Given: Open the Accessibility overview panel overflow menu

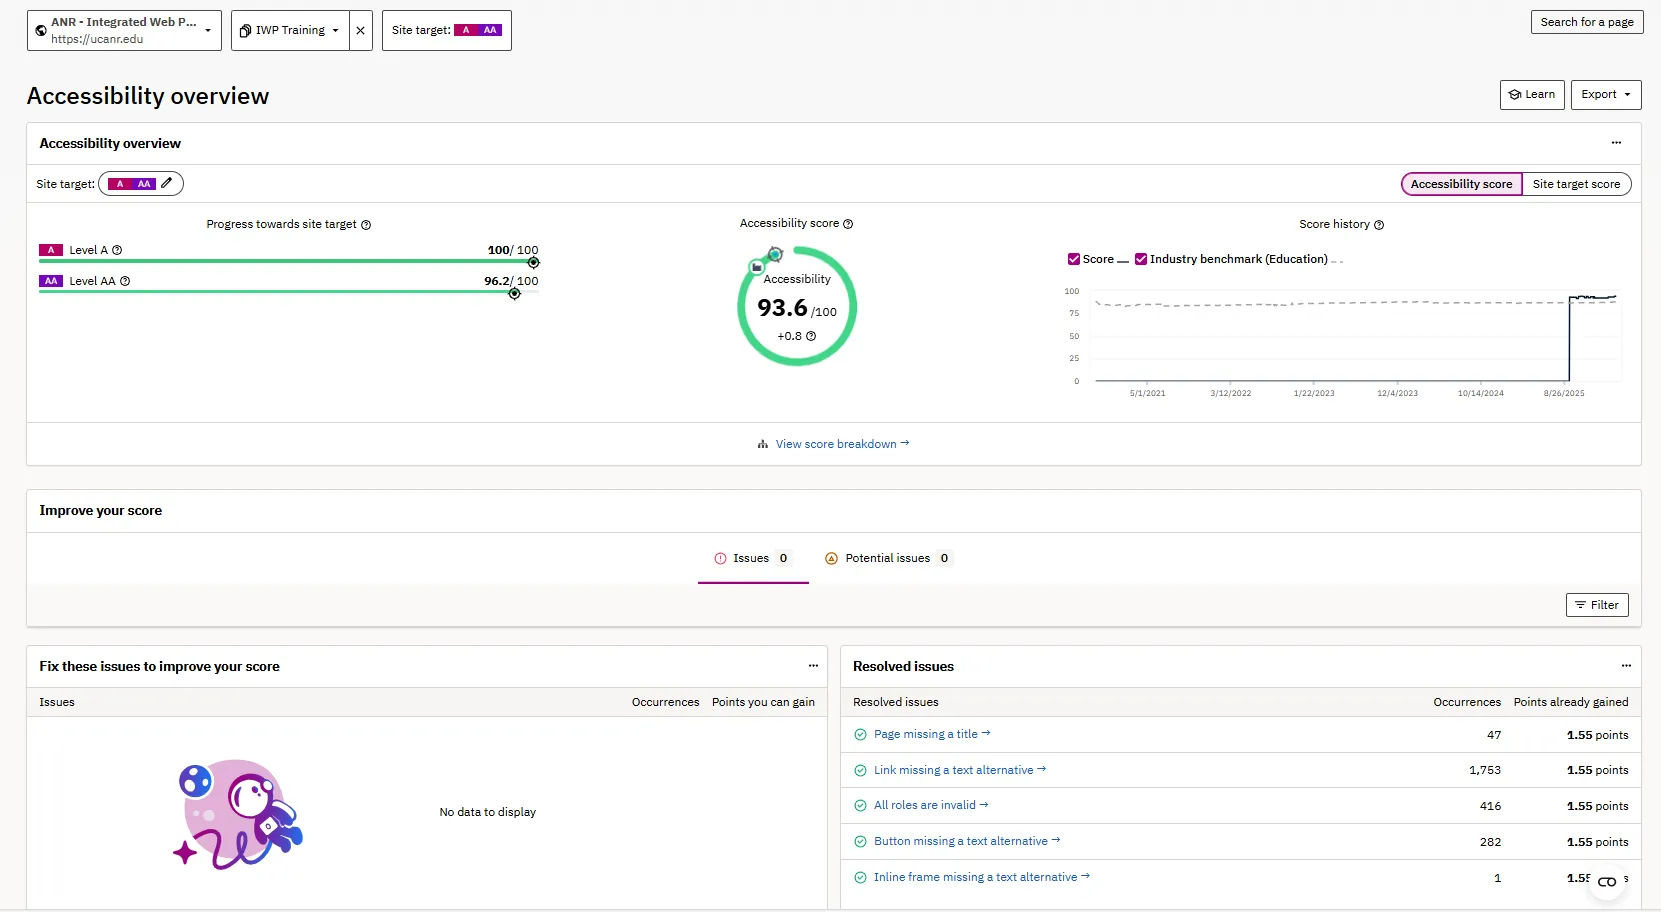Looking at the screenshot, I should tap(1616, 143).
